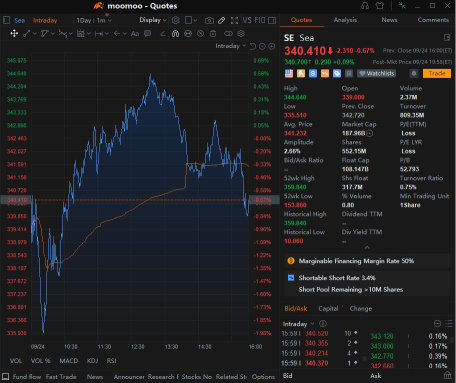Select the crosshair move cursor tool
This screenshot has height=383, width=456.
point(14,33)
